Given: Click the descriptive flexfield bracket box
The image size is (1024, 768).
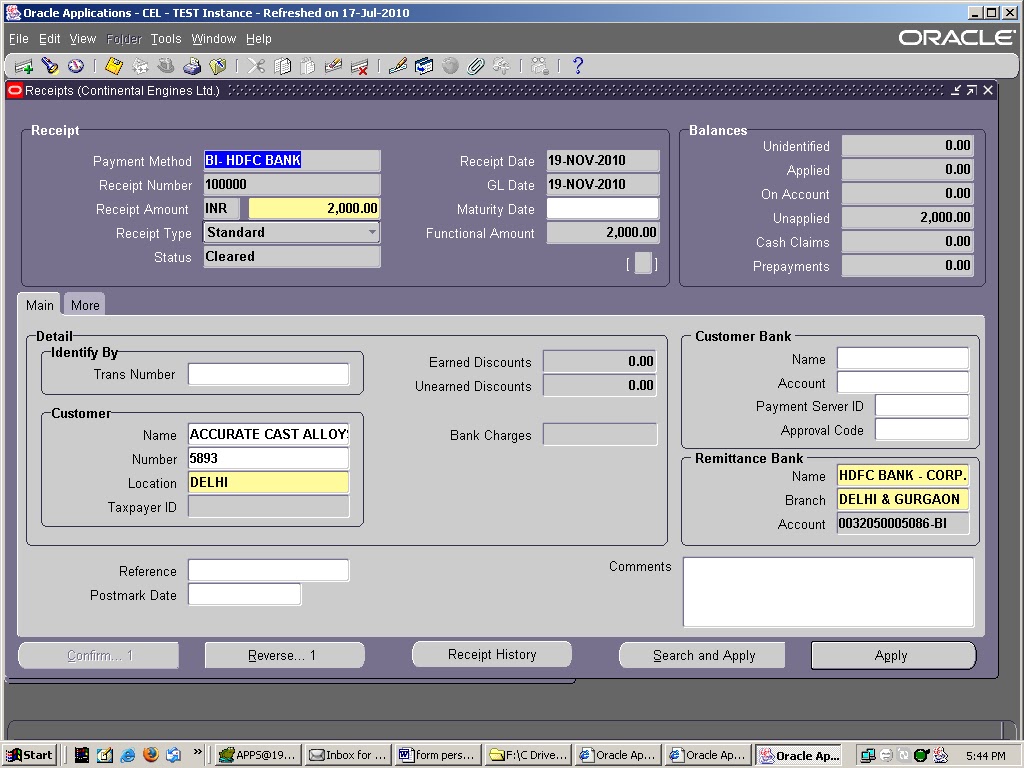Looking at the screenshot, I should [x=643, y=263].
